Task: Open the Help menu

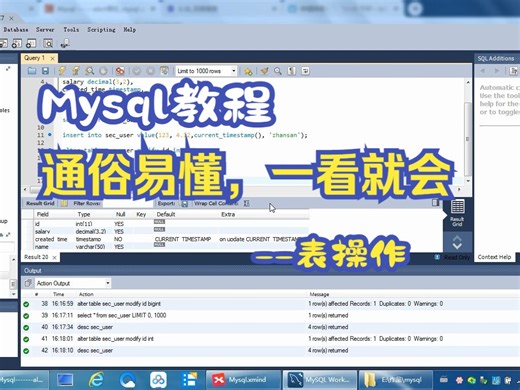Action: [130, 30]
